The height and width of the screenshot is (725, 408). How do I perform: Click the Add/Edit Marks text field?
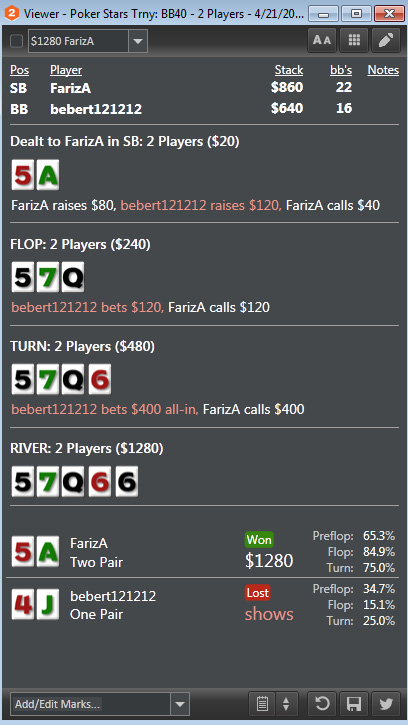point(90,704)
